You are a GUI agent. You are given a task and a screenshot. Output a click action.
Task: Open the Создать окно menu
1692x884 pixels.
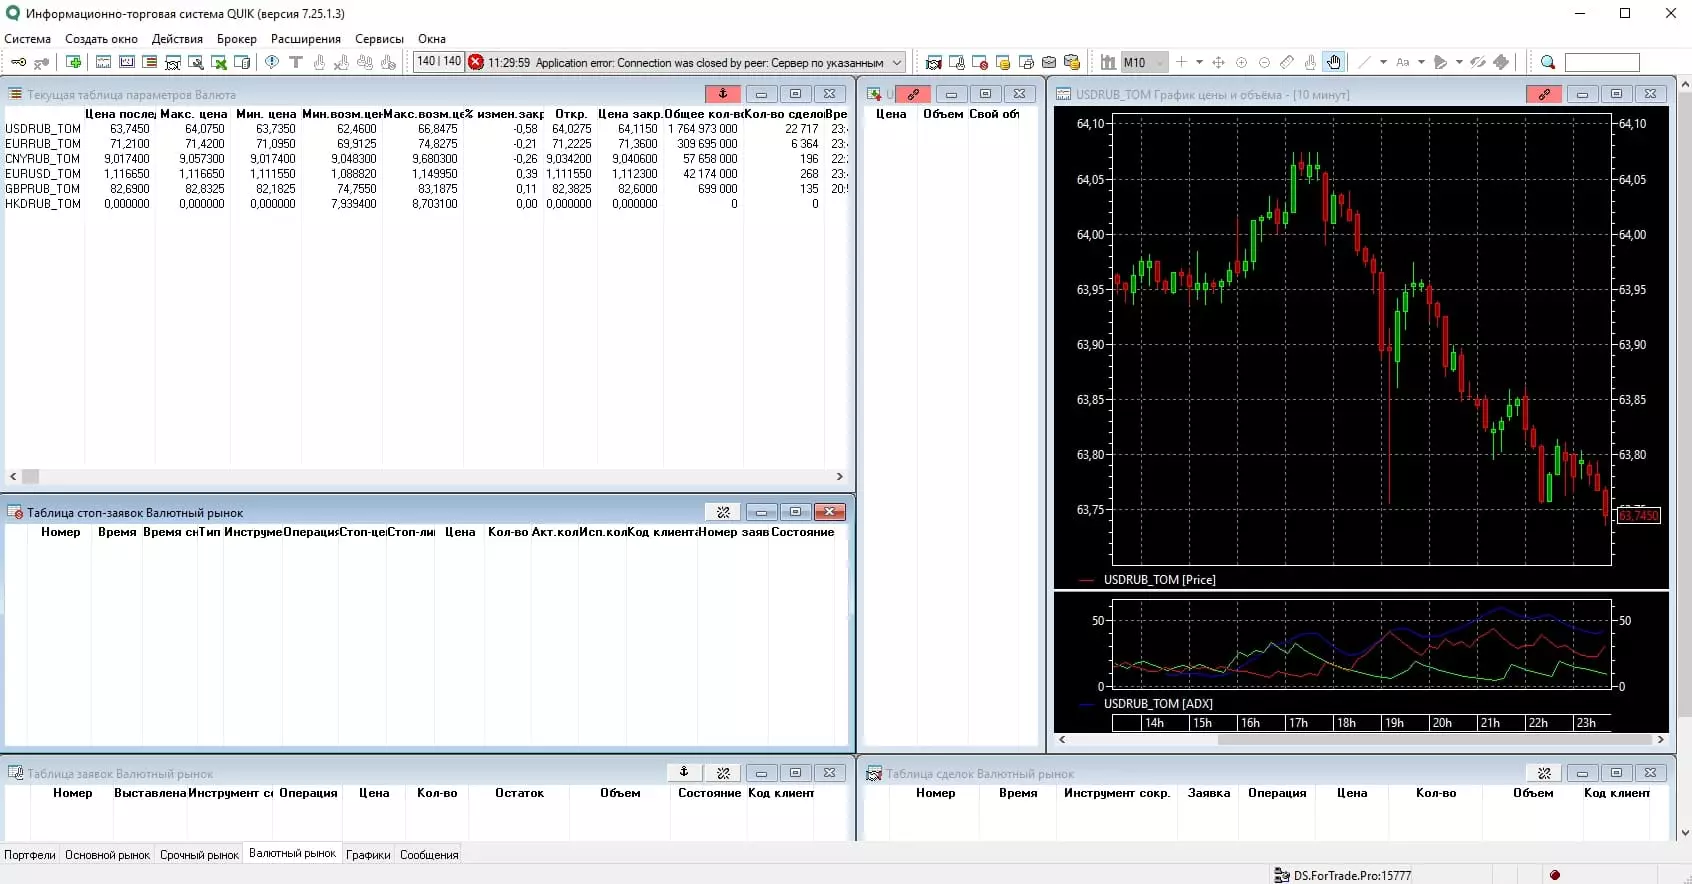click(101, 39)
